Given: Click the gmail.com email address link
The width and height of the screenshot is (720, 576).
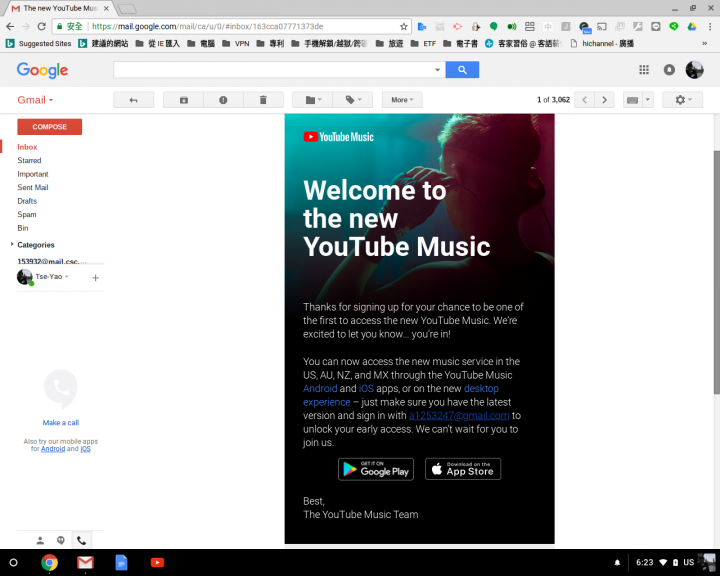Looking at the screenshot, I should (x=459, y=416).
